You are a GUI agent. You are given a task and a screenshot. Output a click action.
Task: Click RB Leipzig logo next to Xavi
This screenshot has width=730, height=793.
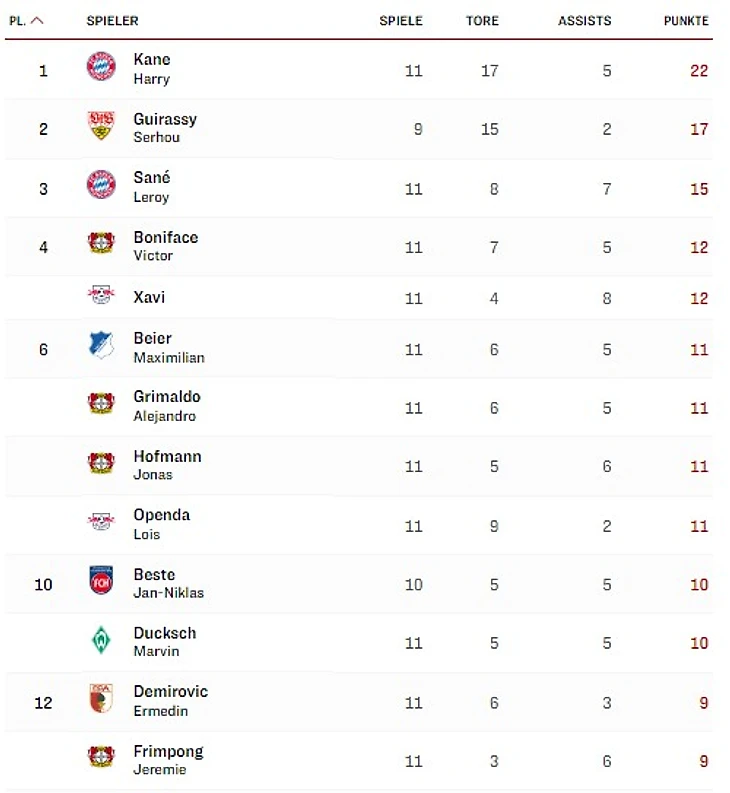(x=101, y=294)
